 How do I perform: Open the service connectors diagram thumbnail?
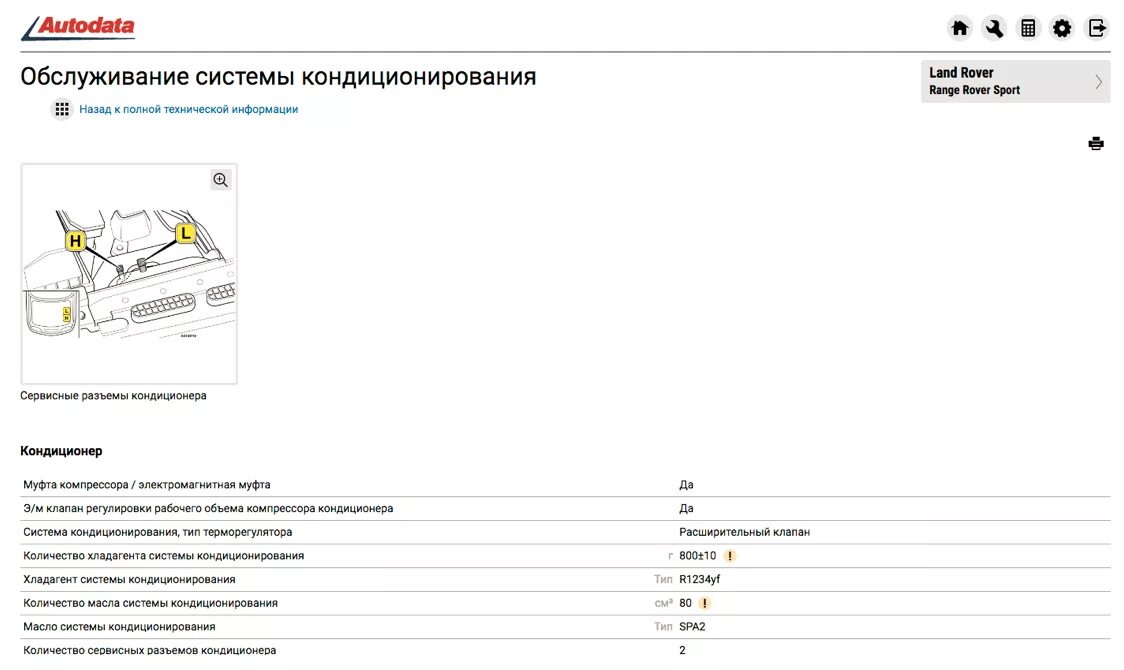click(129, 274)
